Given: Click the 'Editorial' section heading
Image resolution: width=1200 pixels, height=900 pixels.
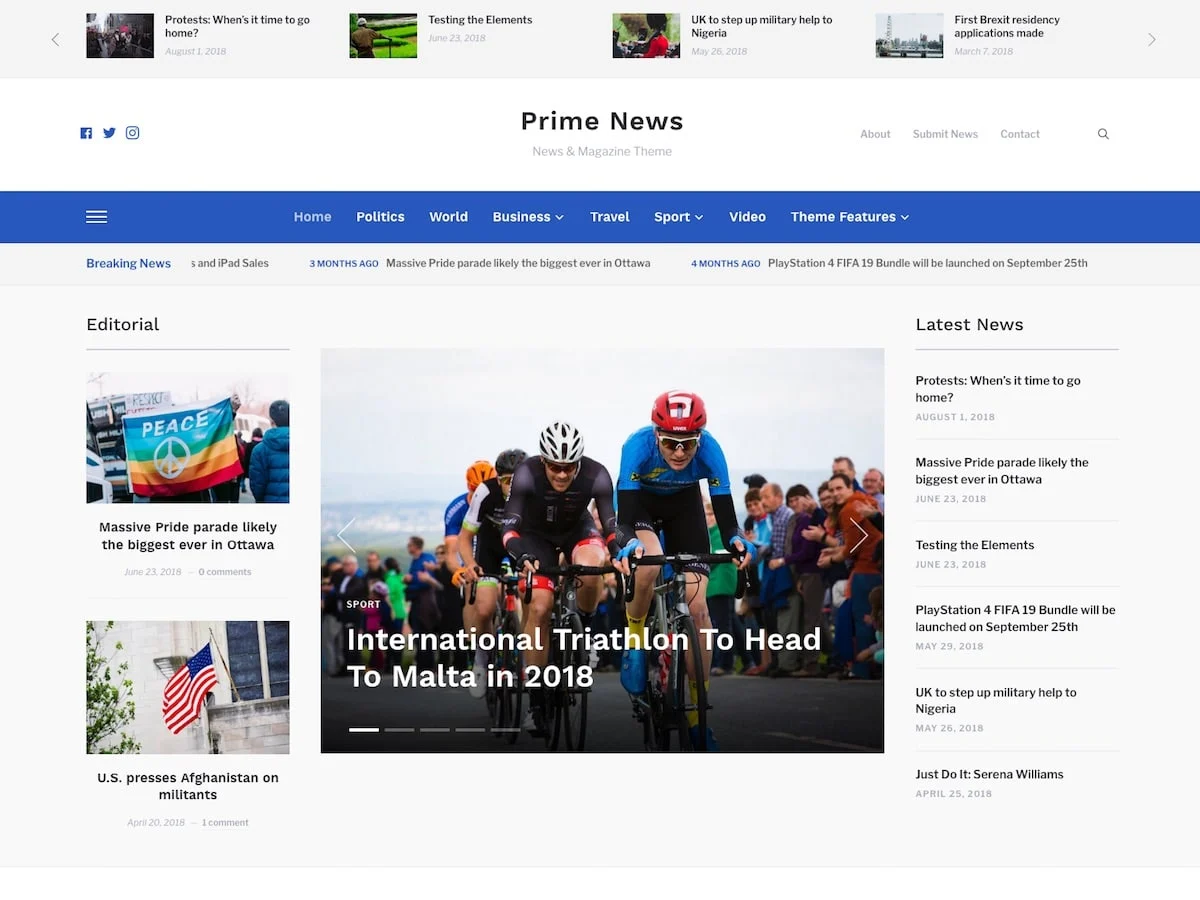Looking at the screenshot, I should (123, 324).
